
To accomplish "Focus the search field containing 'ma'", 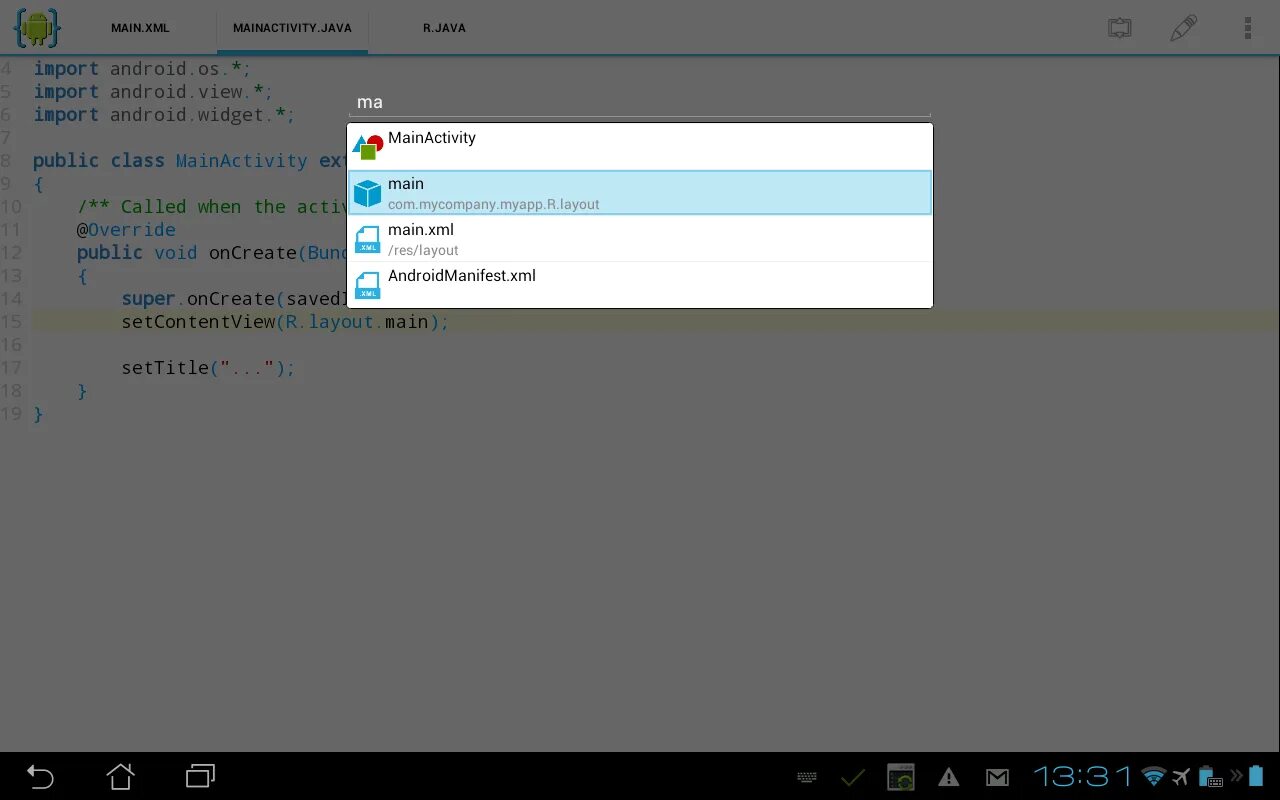I will coord(640,102).
